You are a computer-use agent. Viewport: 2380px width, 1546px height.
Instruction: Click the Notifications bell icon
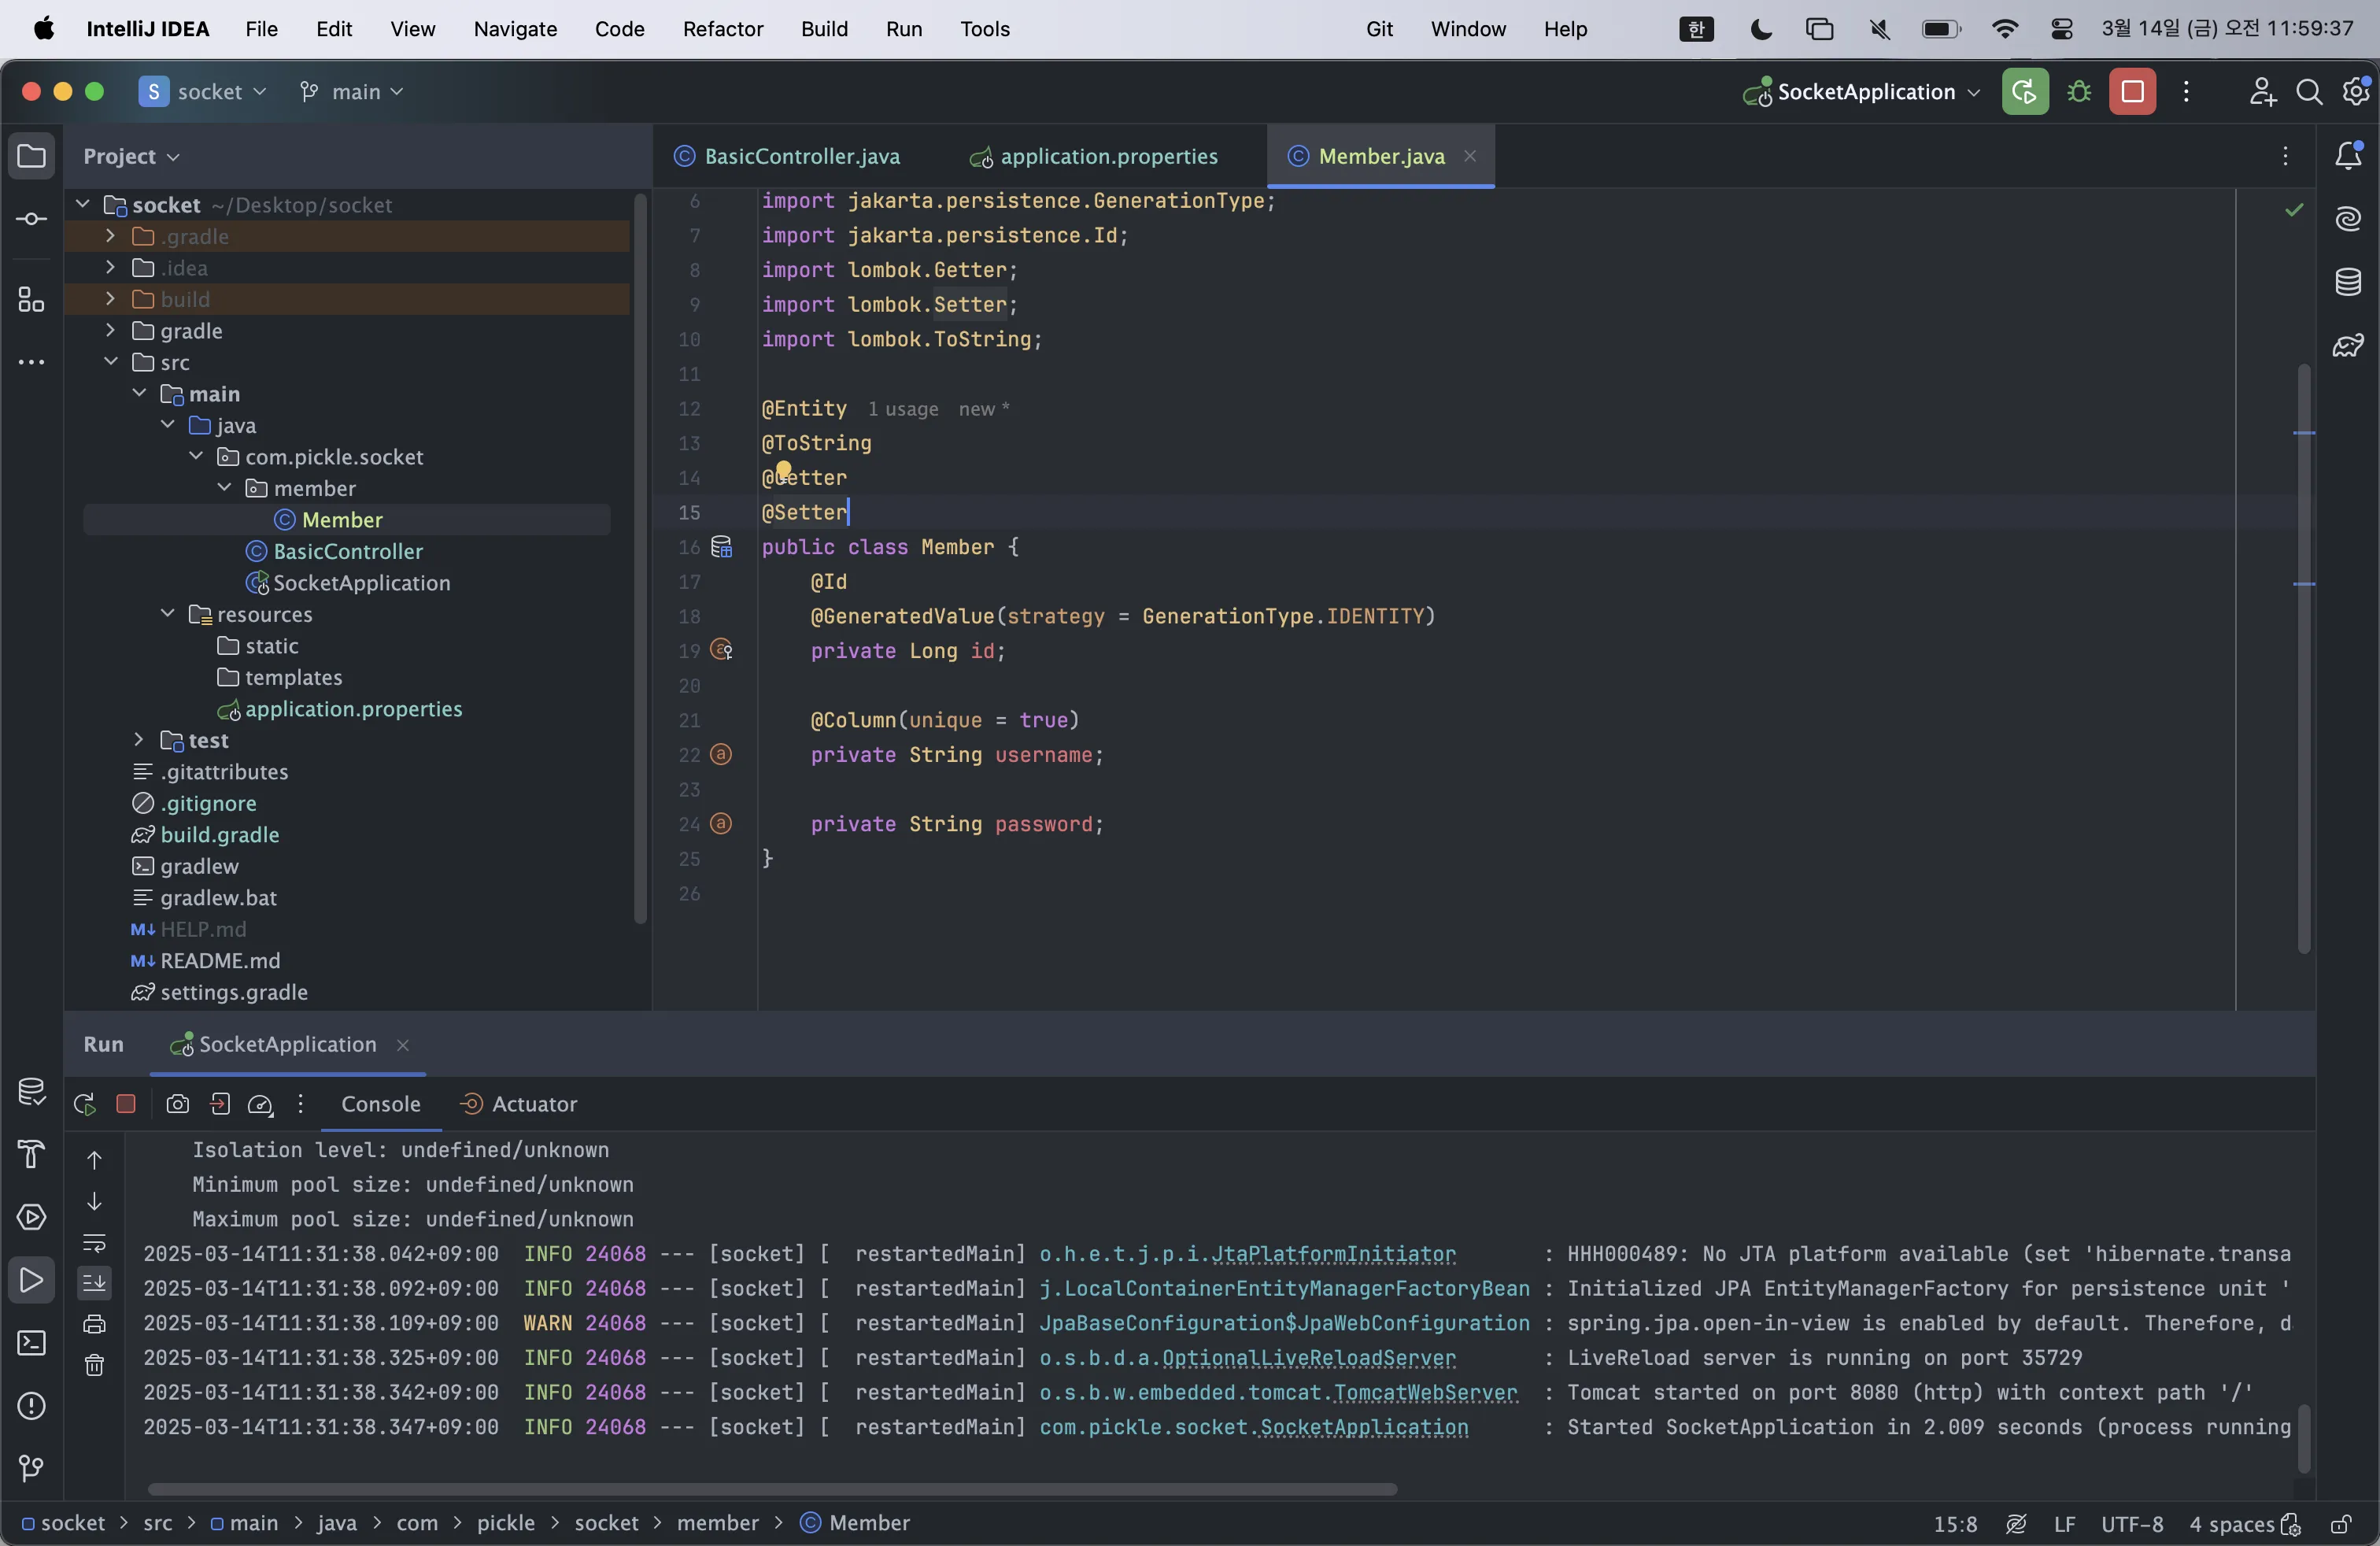[x=2348, y=156]
